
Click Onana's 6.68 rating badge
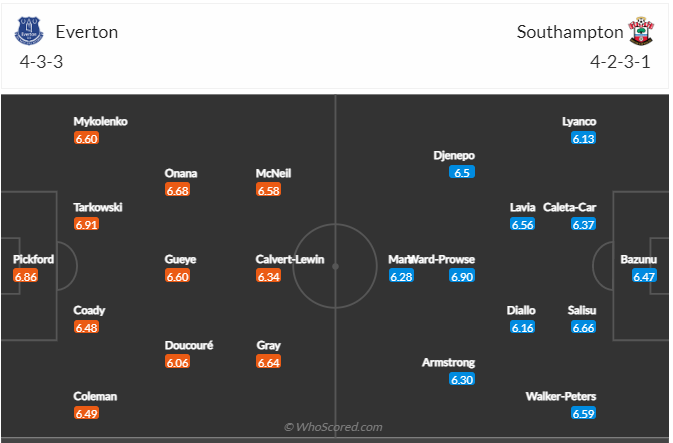point(178,190)
